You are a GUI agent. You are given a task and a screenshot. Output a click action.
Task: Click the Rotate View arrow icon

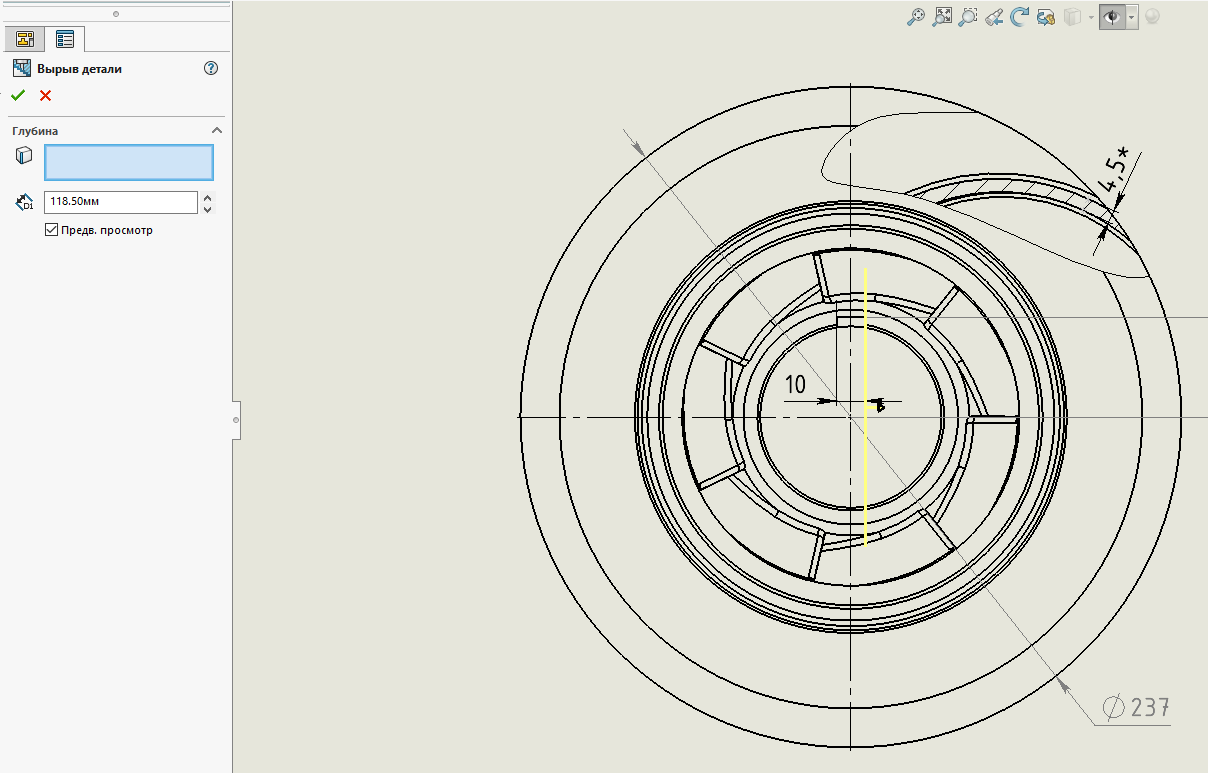coord(1020,16)
